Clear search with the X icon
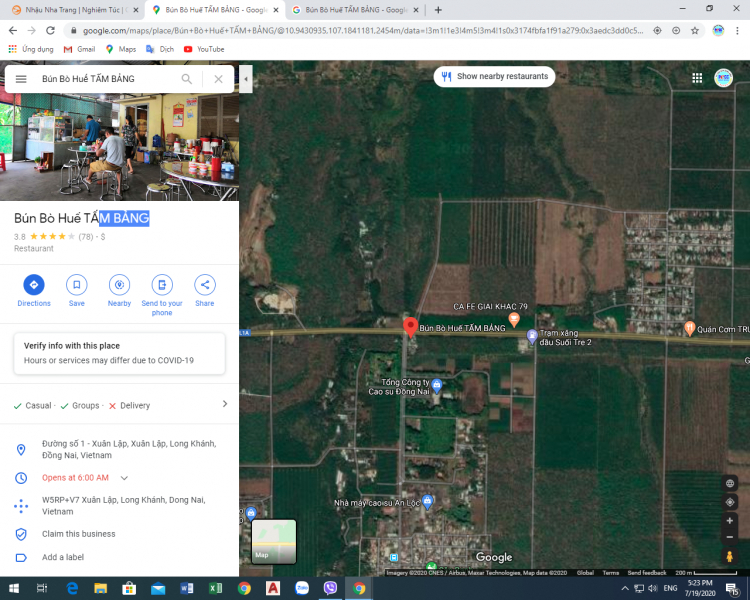The image size is (750, 600). pos(218,79)
